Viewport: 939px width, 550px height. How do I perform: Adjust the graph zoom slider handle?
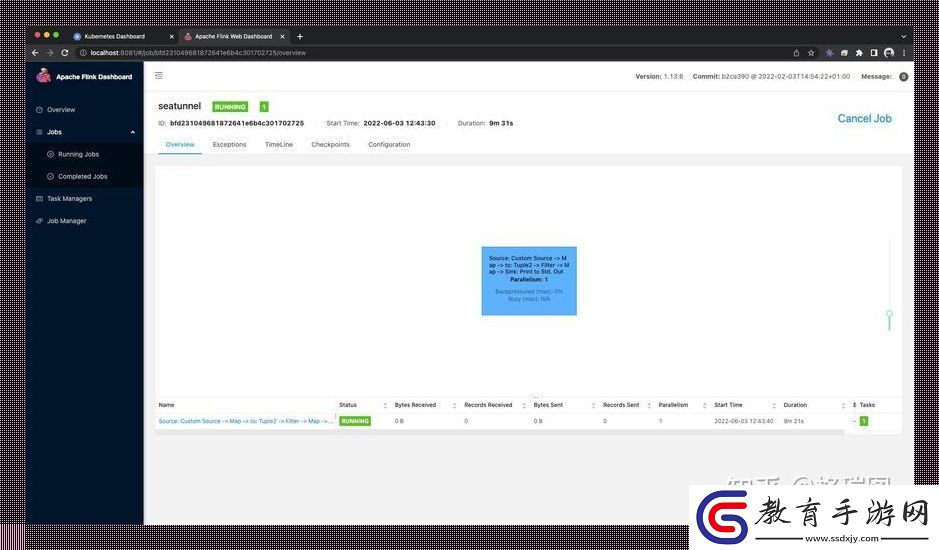click(x=889, y=314)
